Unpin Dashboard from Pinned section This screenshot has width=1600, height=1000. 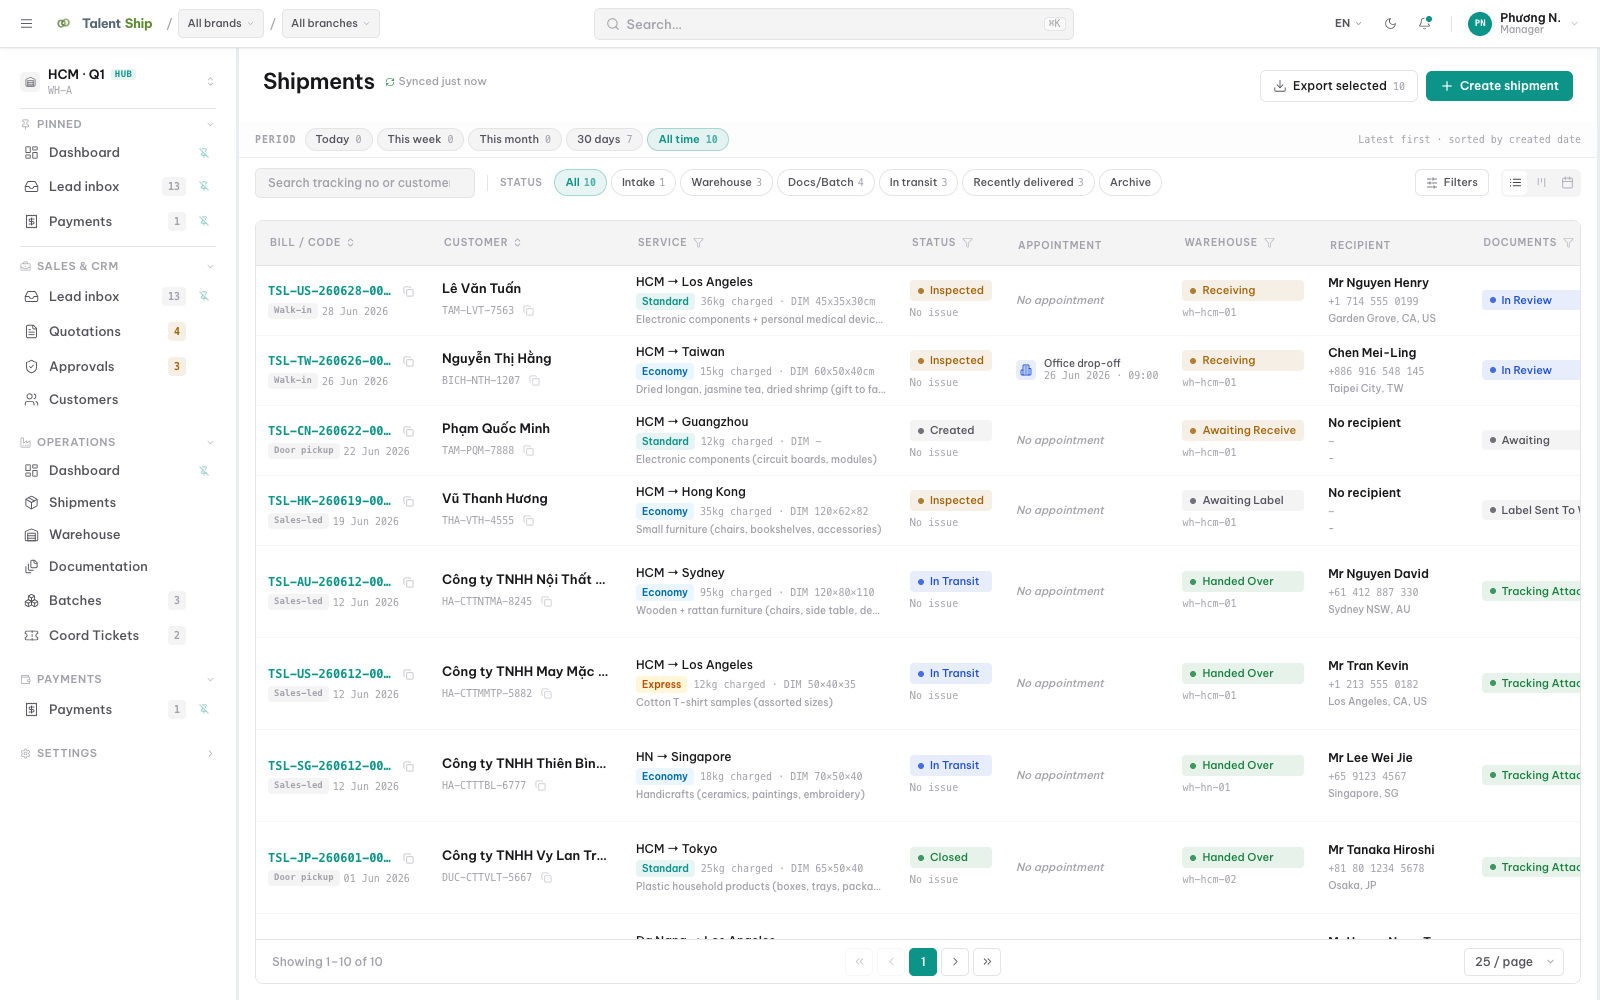coord(204,153)
